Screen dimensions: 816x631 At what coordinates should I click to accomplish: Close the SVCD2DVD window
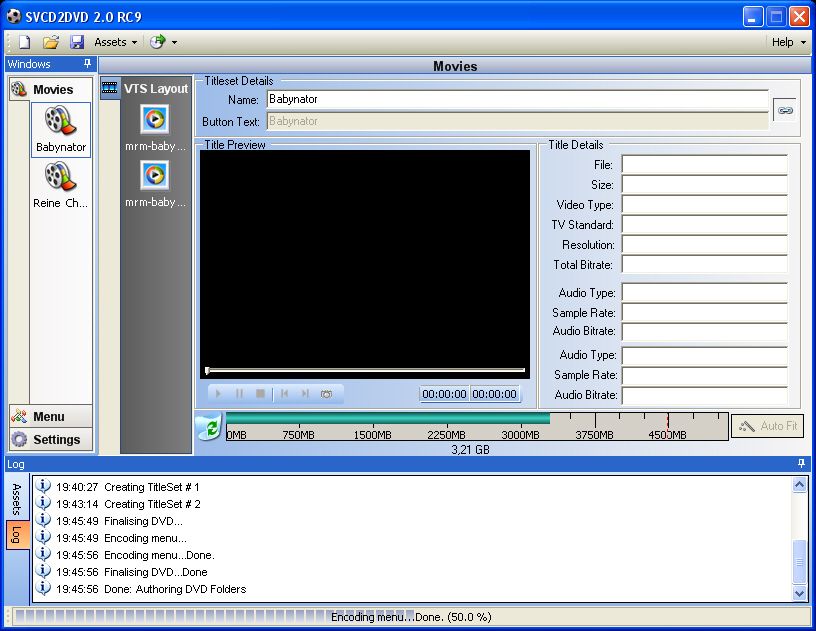(x=799, y=17)
